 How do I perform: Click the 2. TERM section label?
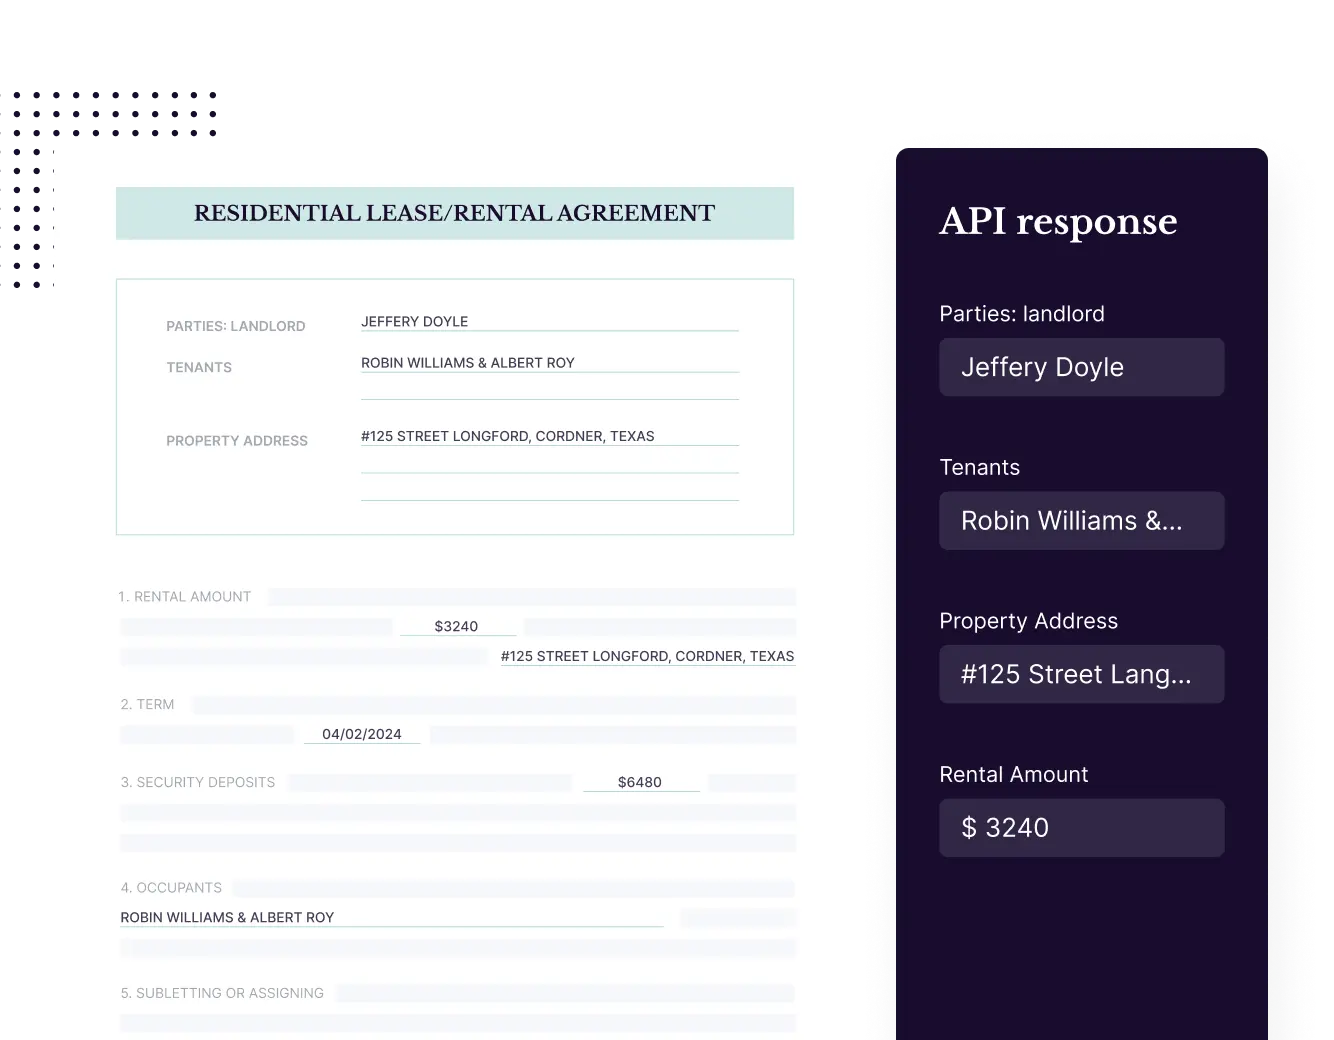click(x=148, y=704)
